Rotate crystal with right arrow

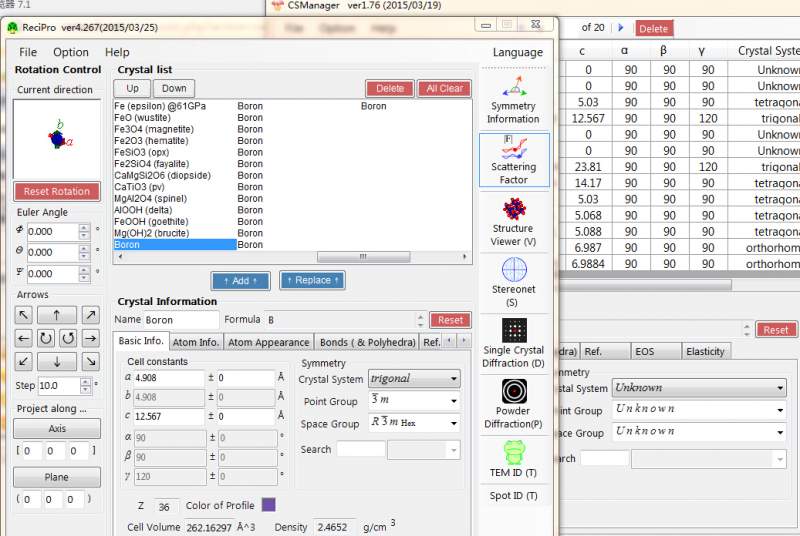[90, 338]
